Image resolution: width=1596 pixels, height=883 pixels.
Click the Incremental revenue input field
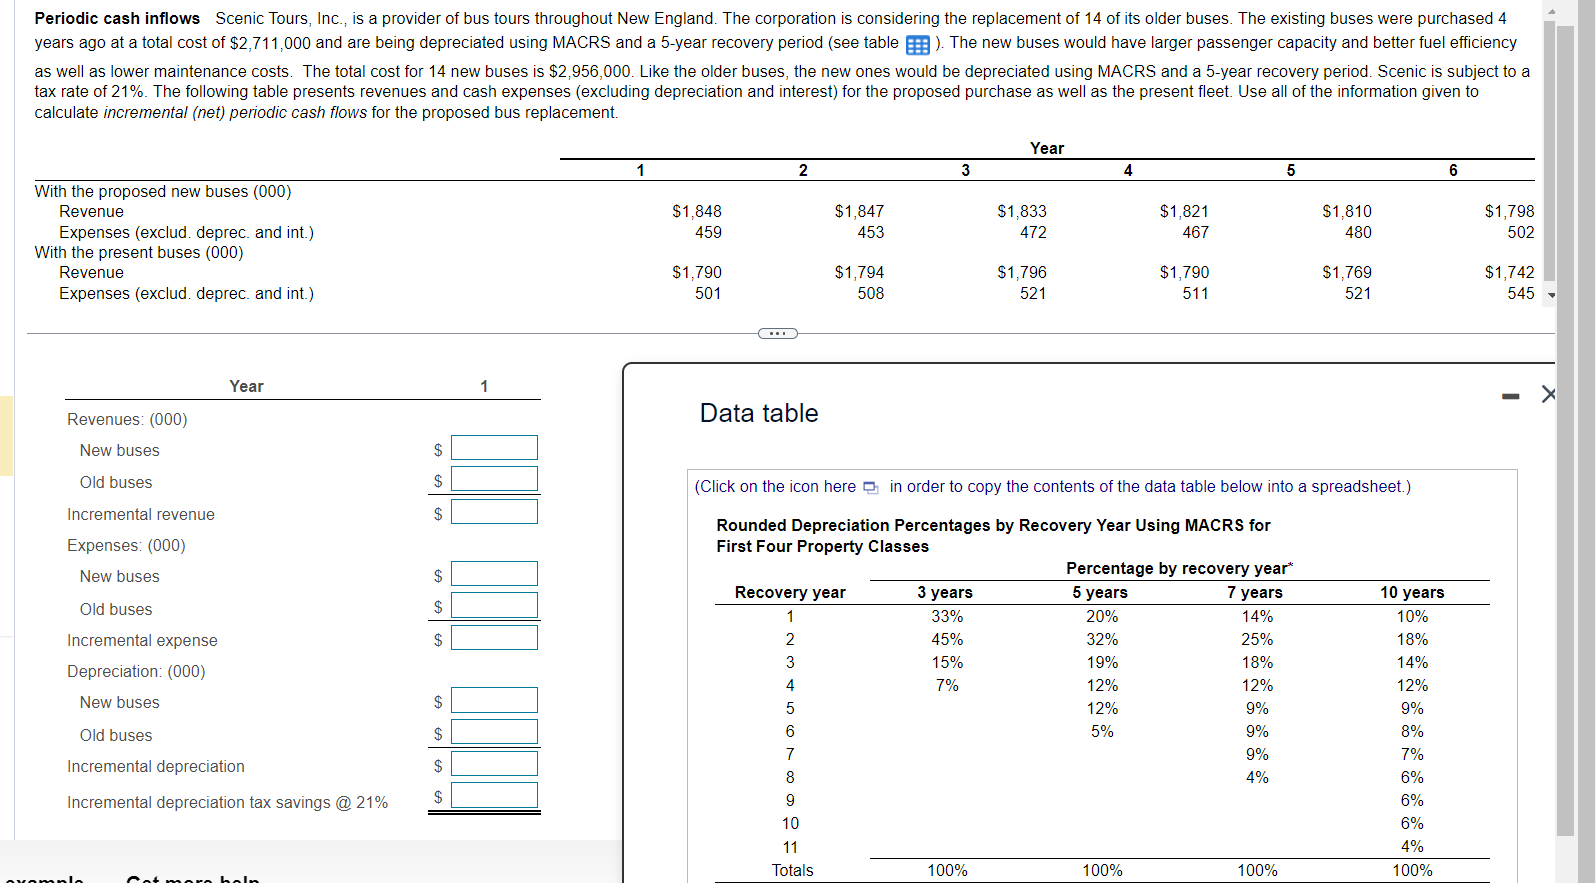click(x=494, y=512)
